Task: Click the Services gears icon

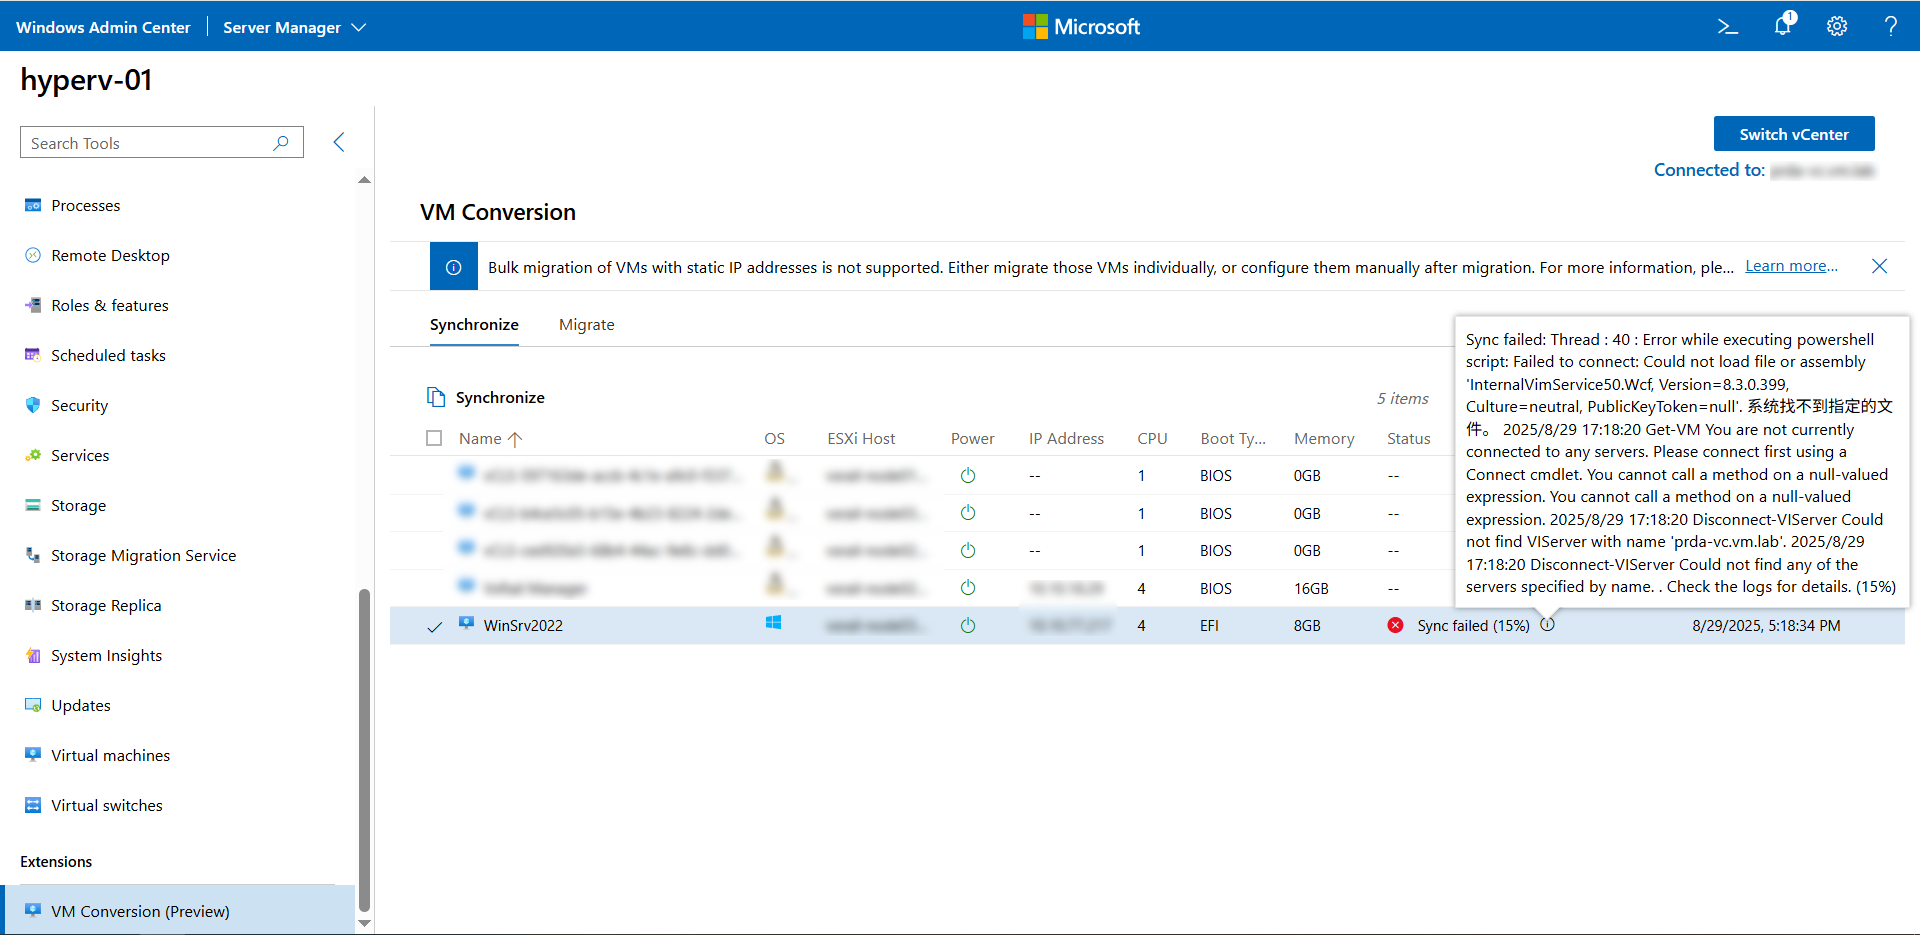Action: click(x=33, y=455)
